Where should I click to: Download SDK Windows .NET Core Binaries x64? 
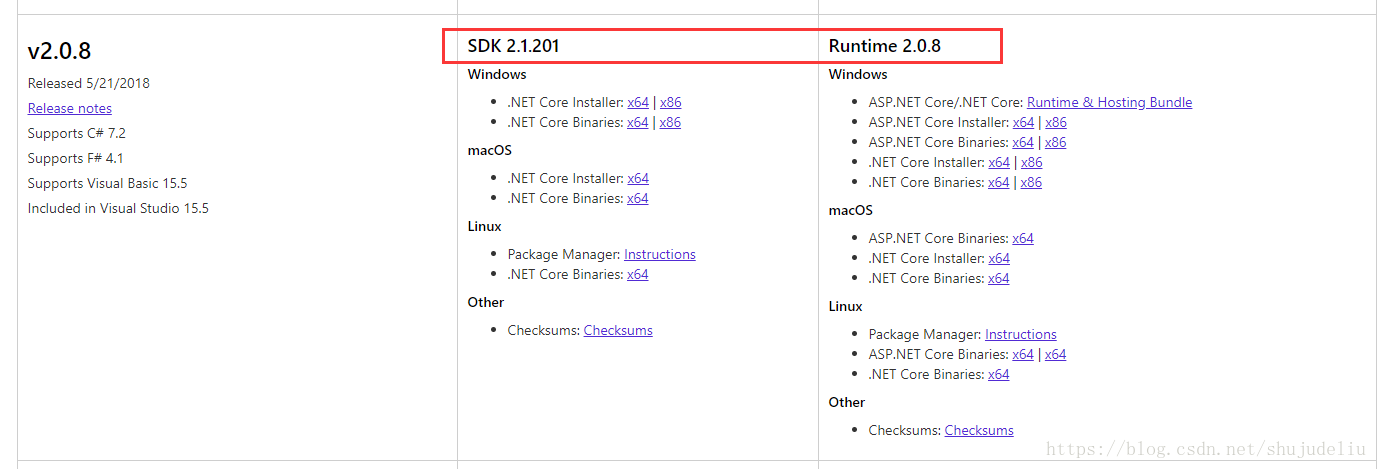tap(638, 122)
